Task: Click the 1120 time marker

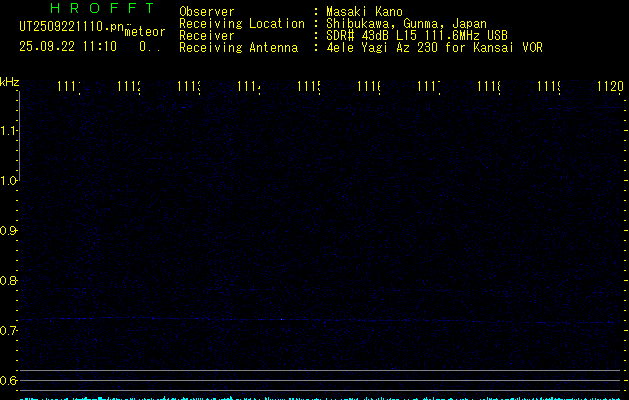Action: 610,86
